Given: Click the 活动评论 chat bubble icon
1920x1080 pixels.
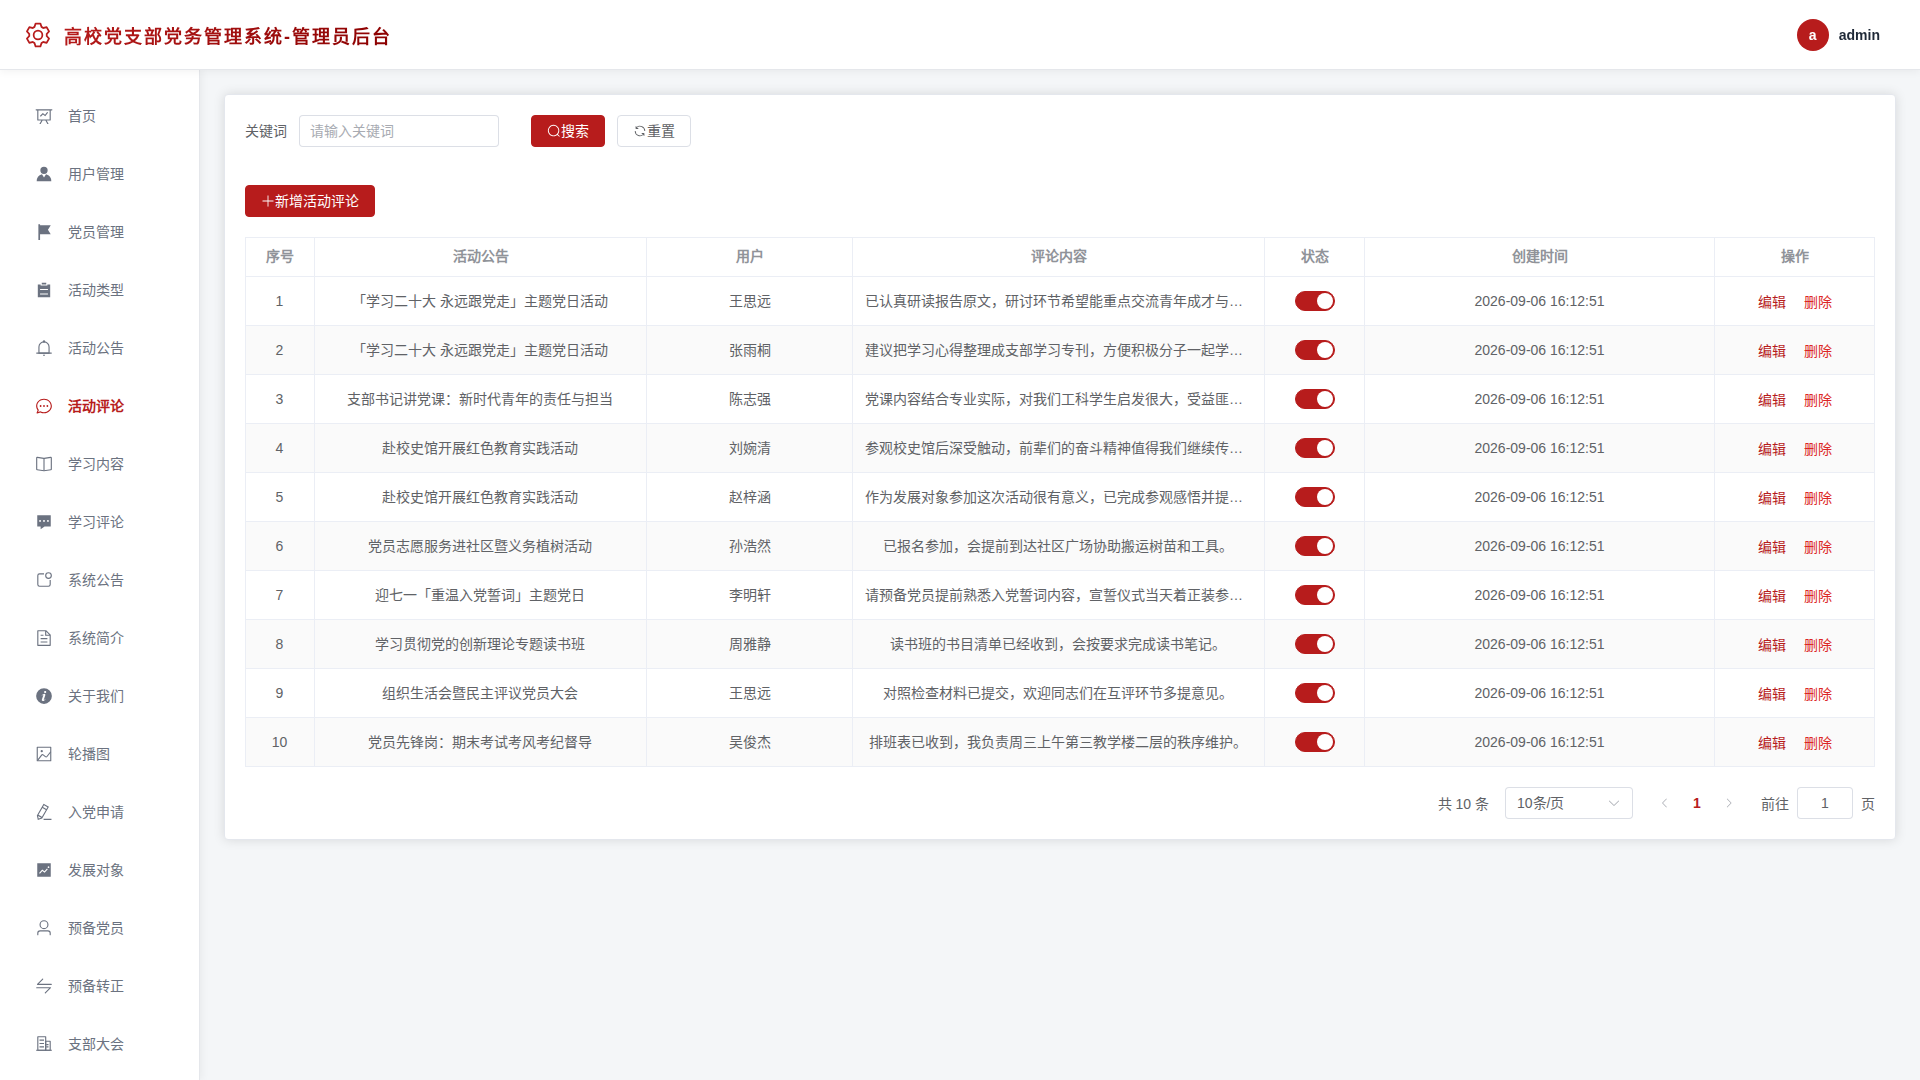Looking at the screenshot, I should click(44, 406).
